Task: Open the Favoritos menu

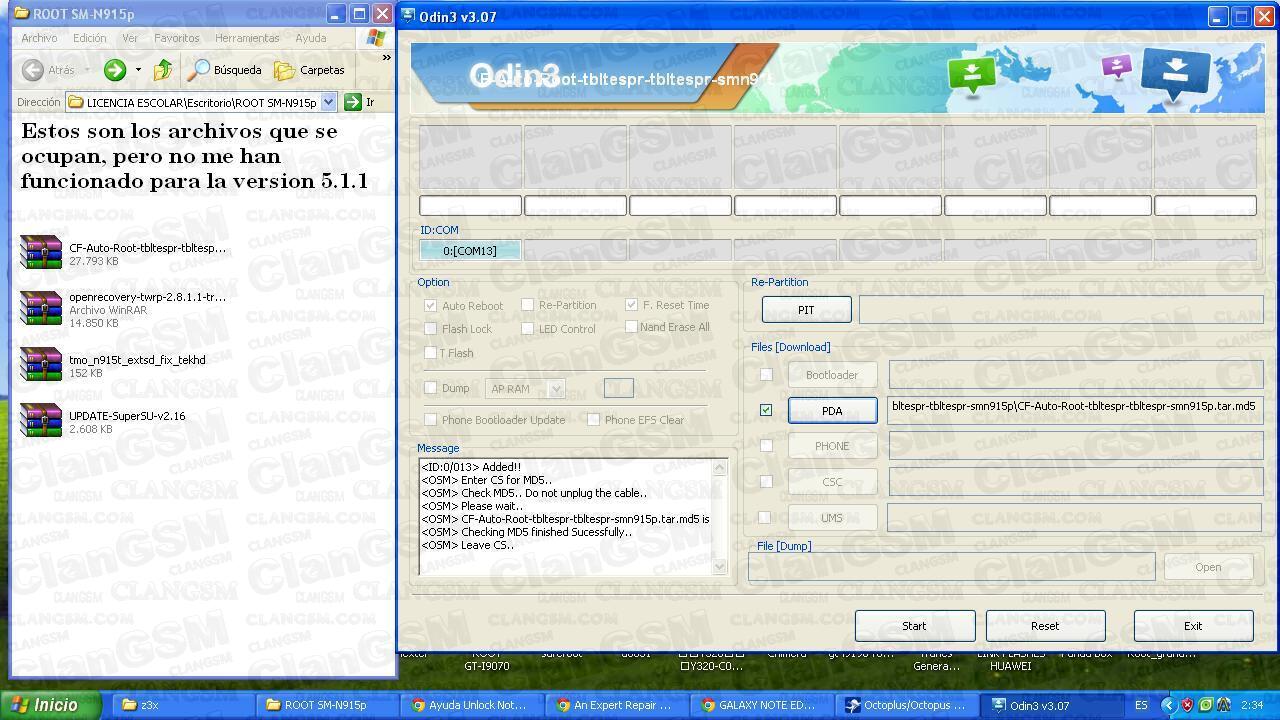Action: point(177,38)
